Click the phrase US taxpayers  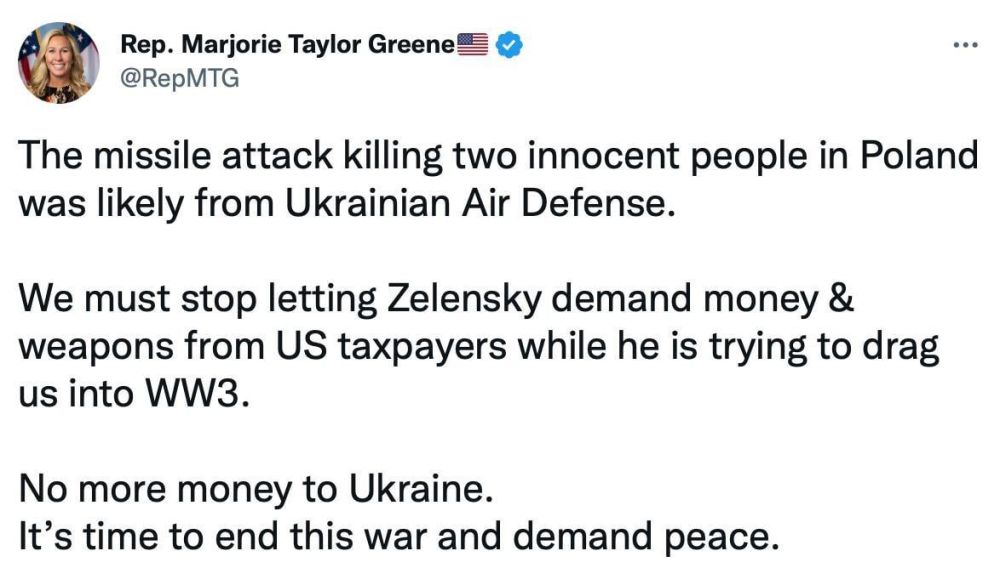click(x=391, y=346)
